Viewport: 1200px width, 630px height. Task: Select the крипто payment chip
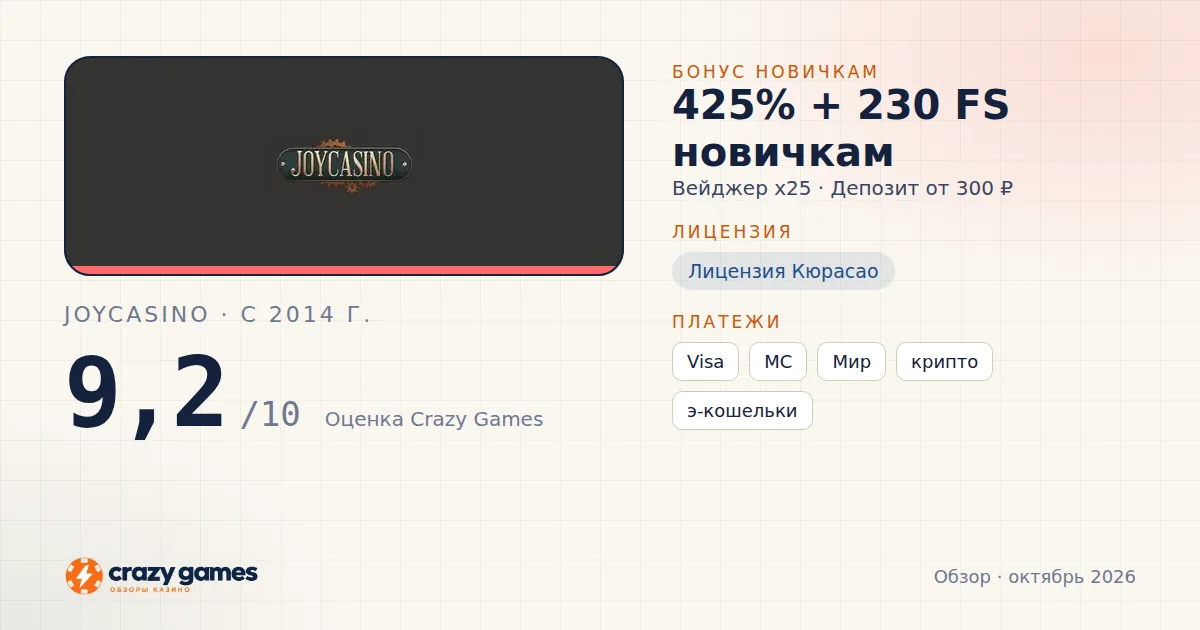(944, 362)
